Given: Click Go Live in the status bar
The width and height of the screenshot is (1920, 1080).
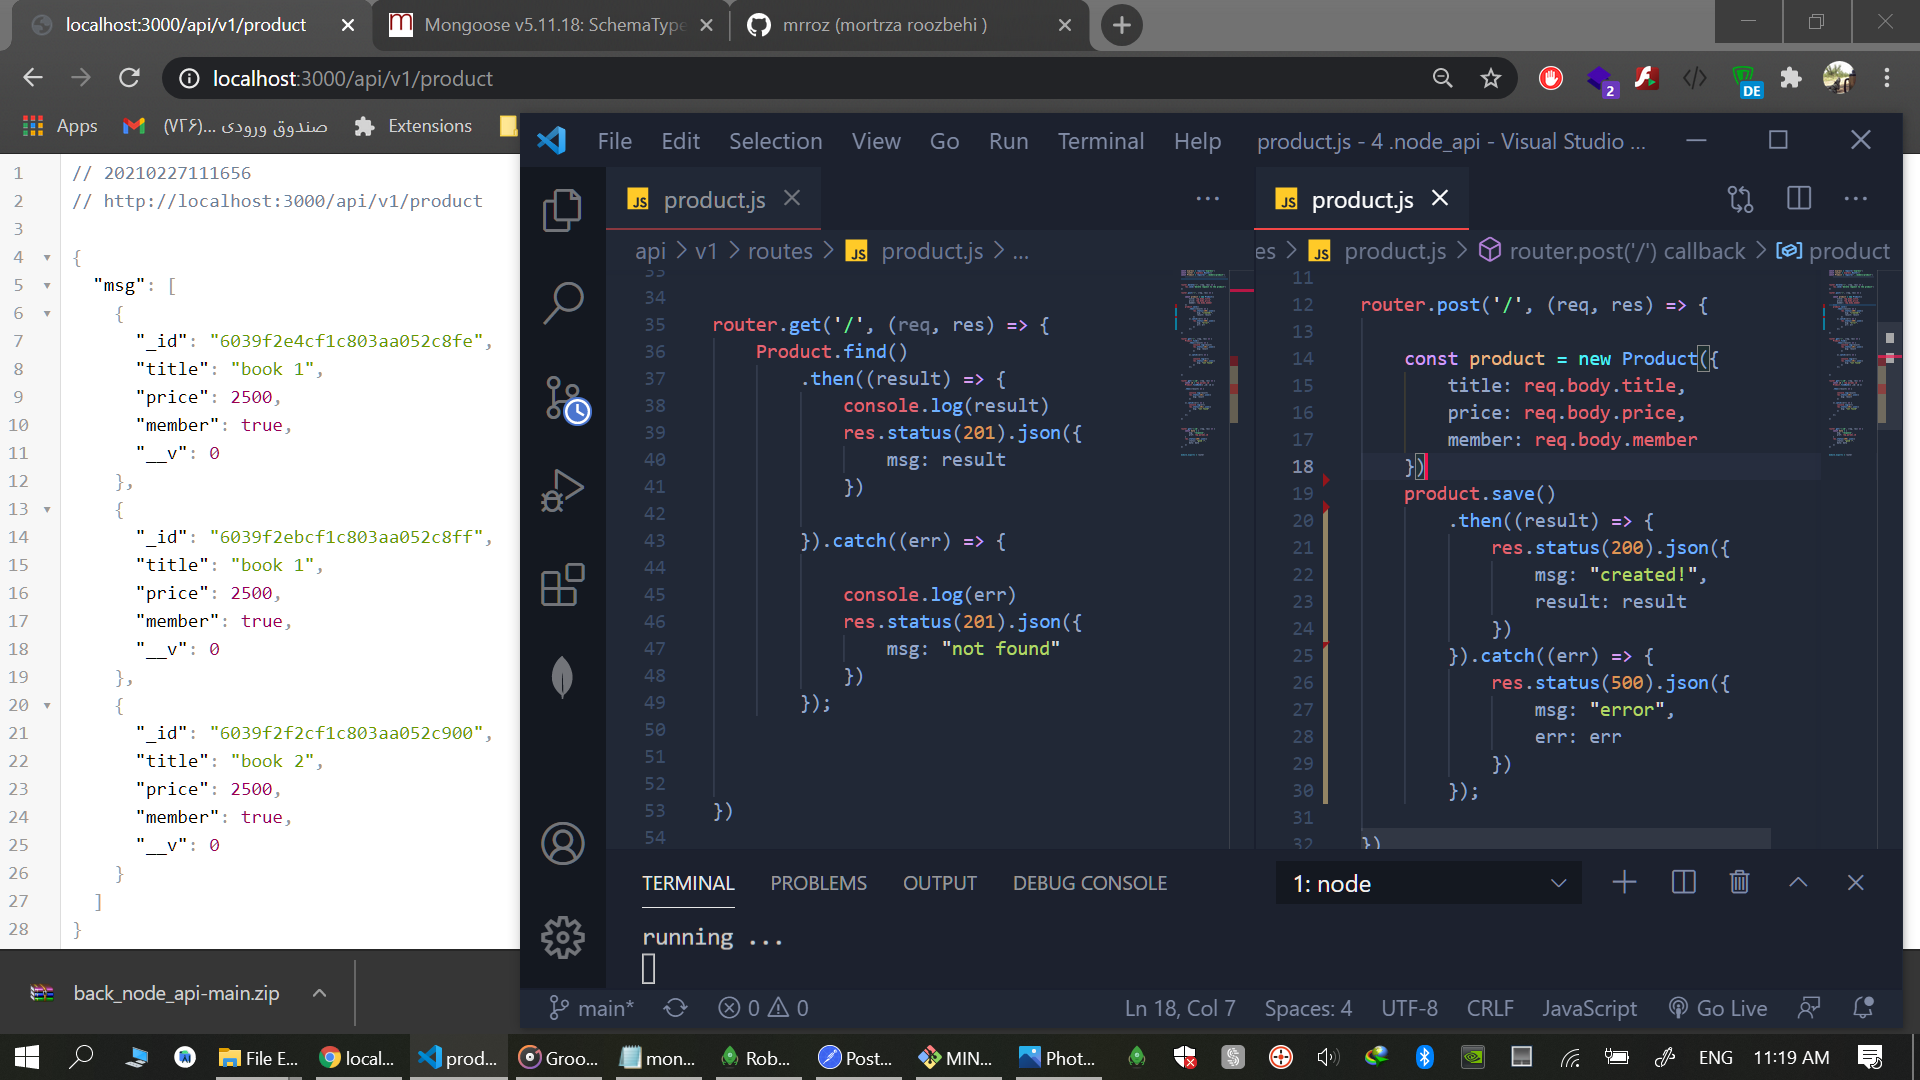Looking at the screenshot, I should click(1718, 1008).
